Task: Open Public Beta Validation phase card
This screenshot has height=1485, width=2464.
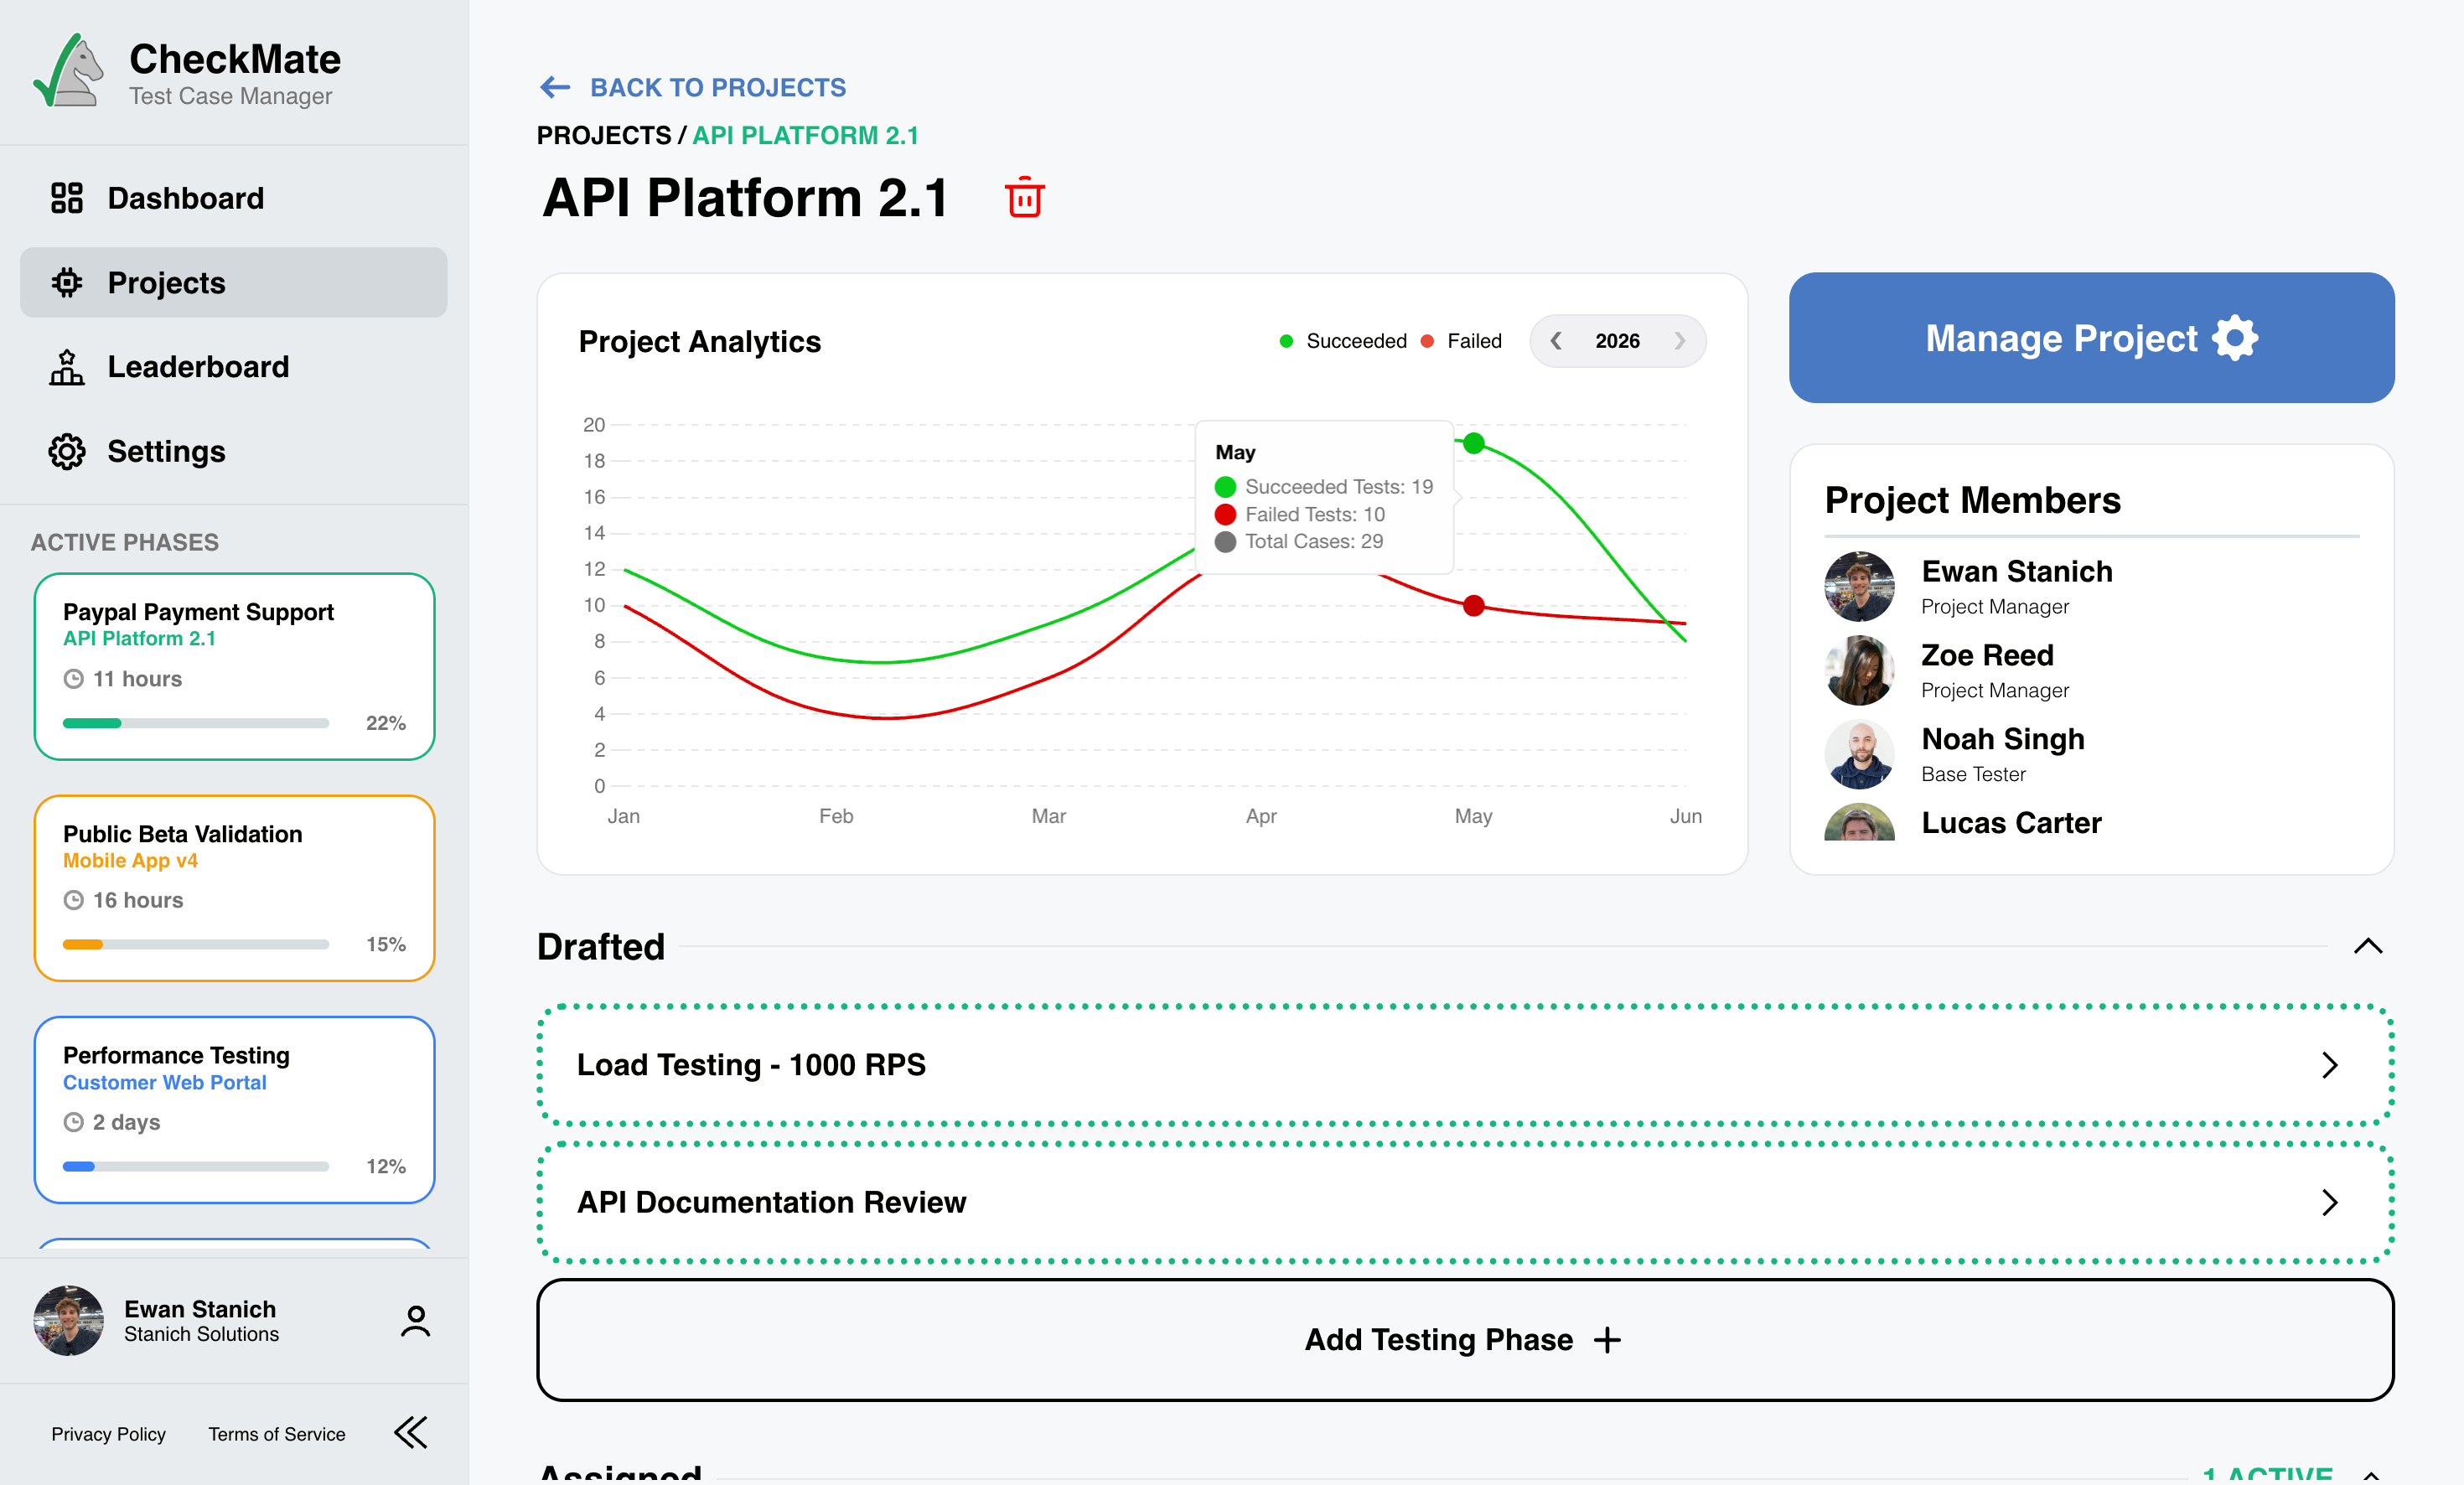Action: 234,888
